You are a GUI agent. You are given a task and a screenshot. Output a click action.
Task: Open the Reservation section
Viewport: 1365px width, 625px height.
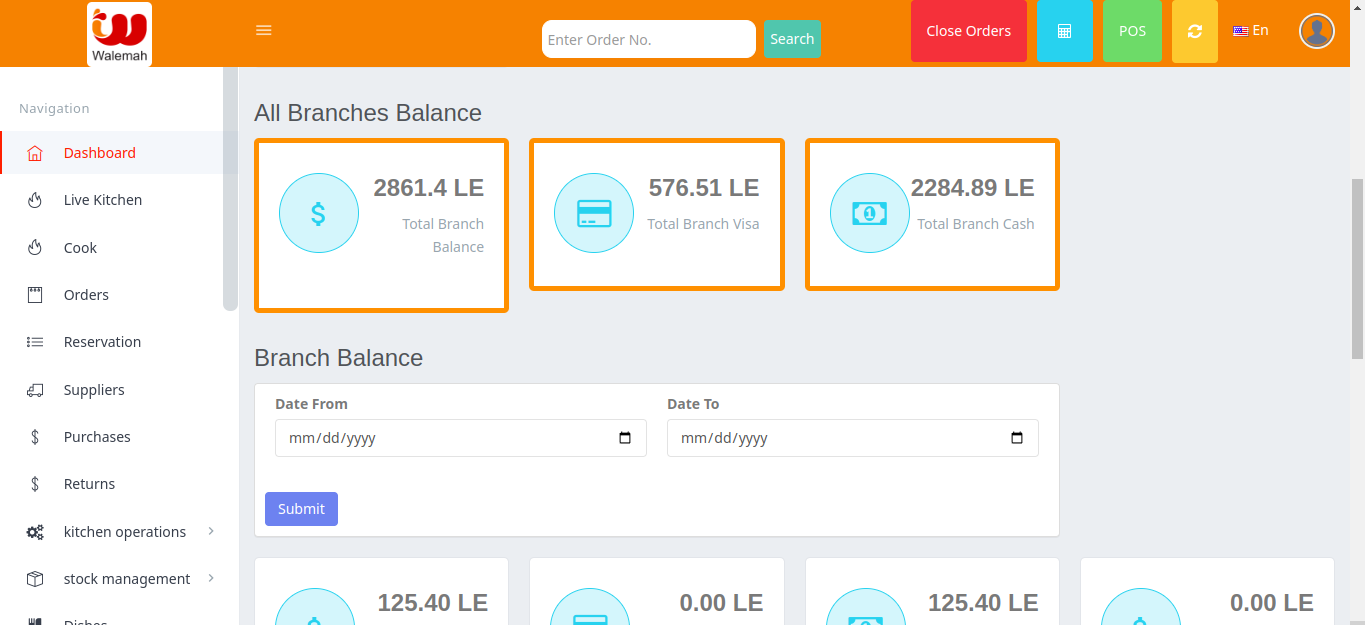click(x=102, y=342)
